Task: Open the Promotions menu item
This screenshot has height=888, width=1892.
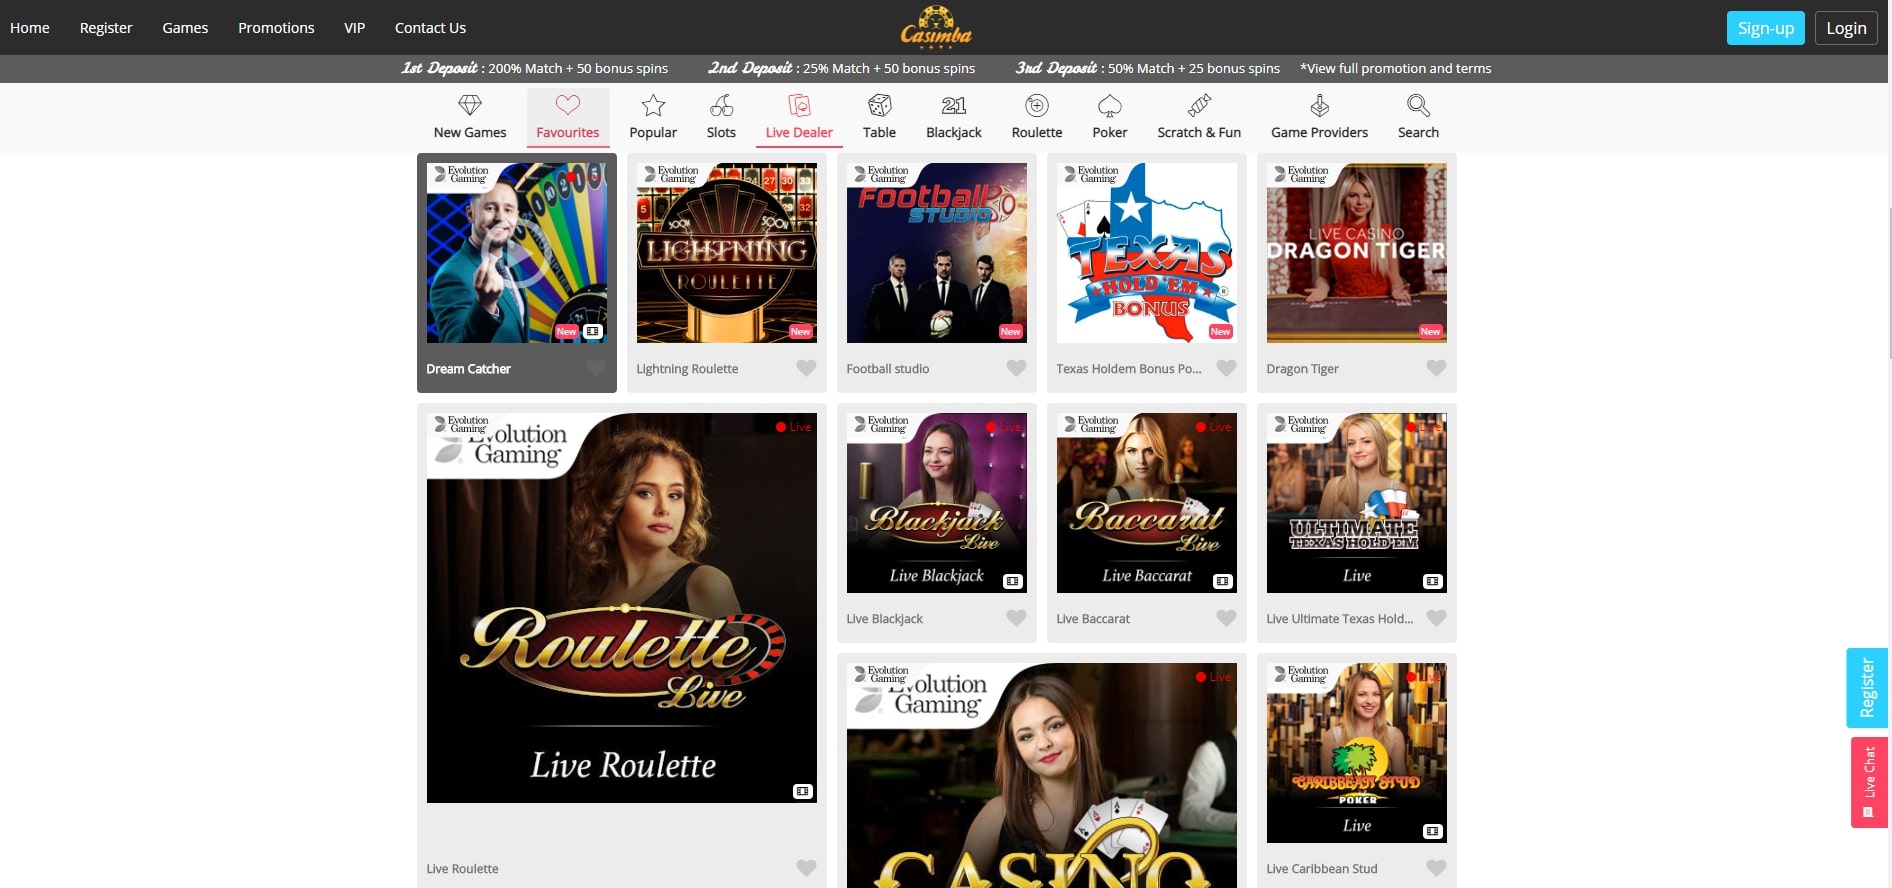Action: click(x=276, y=28)
